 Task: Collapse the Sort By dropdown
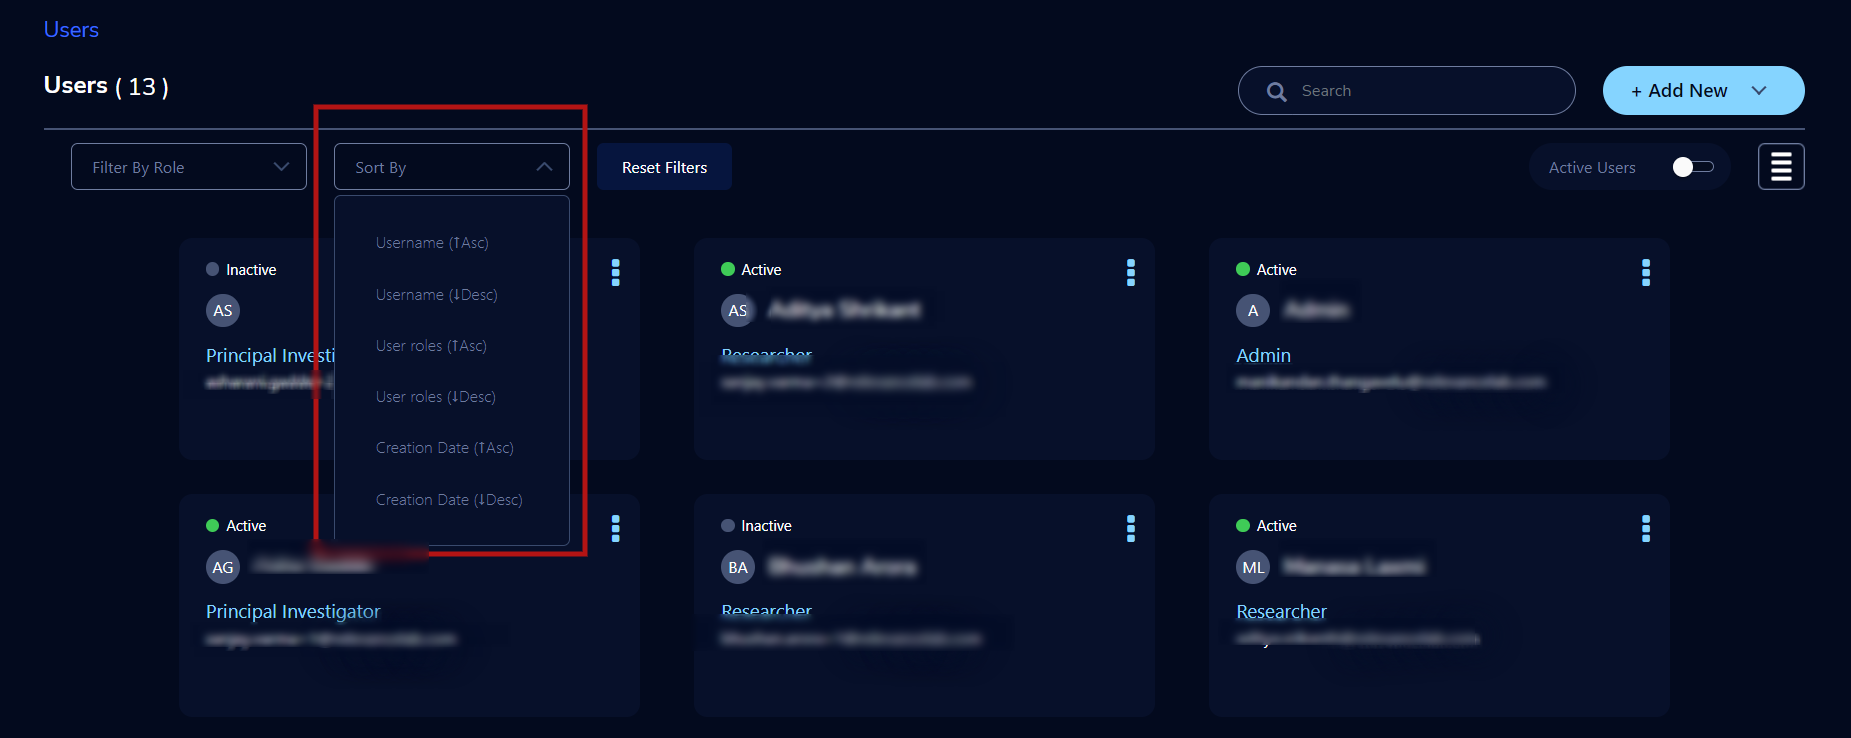[x=452, y=167]
